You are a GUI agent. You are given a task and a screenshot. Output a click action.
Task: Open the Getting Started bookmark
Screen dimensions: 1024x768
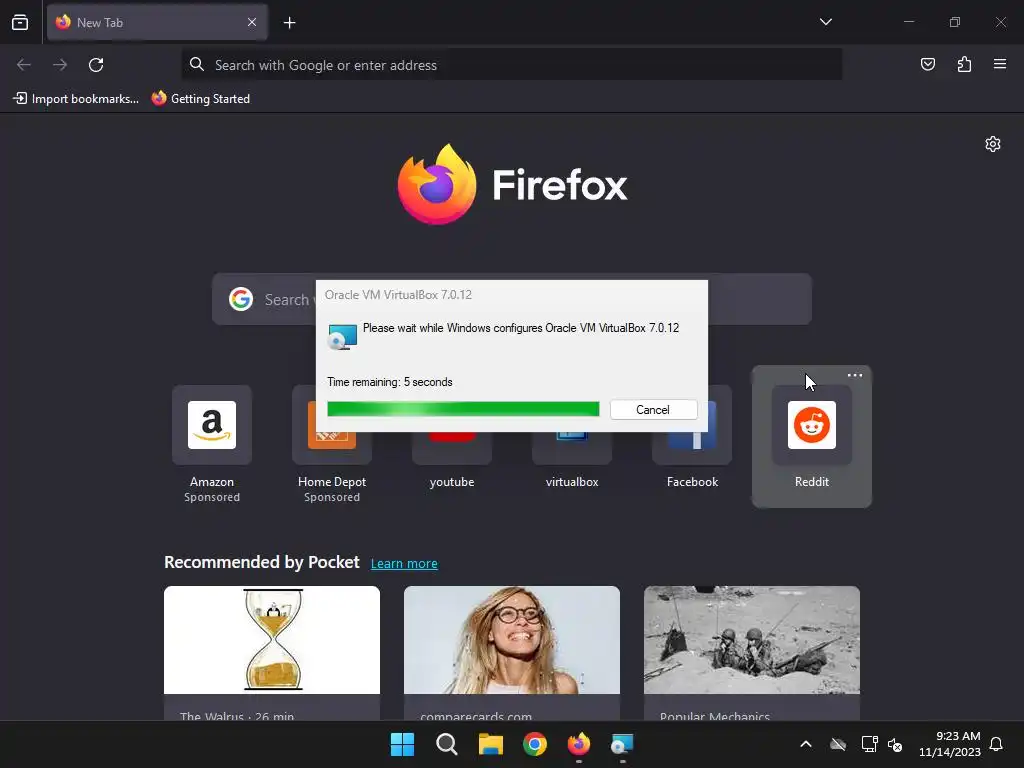(x=201, y=99)
